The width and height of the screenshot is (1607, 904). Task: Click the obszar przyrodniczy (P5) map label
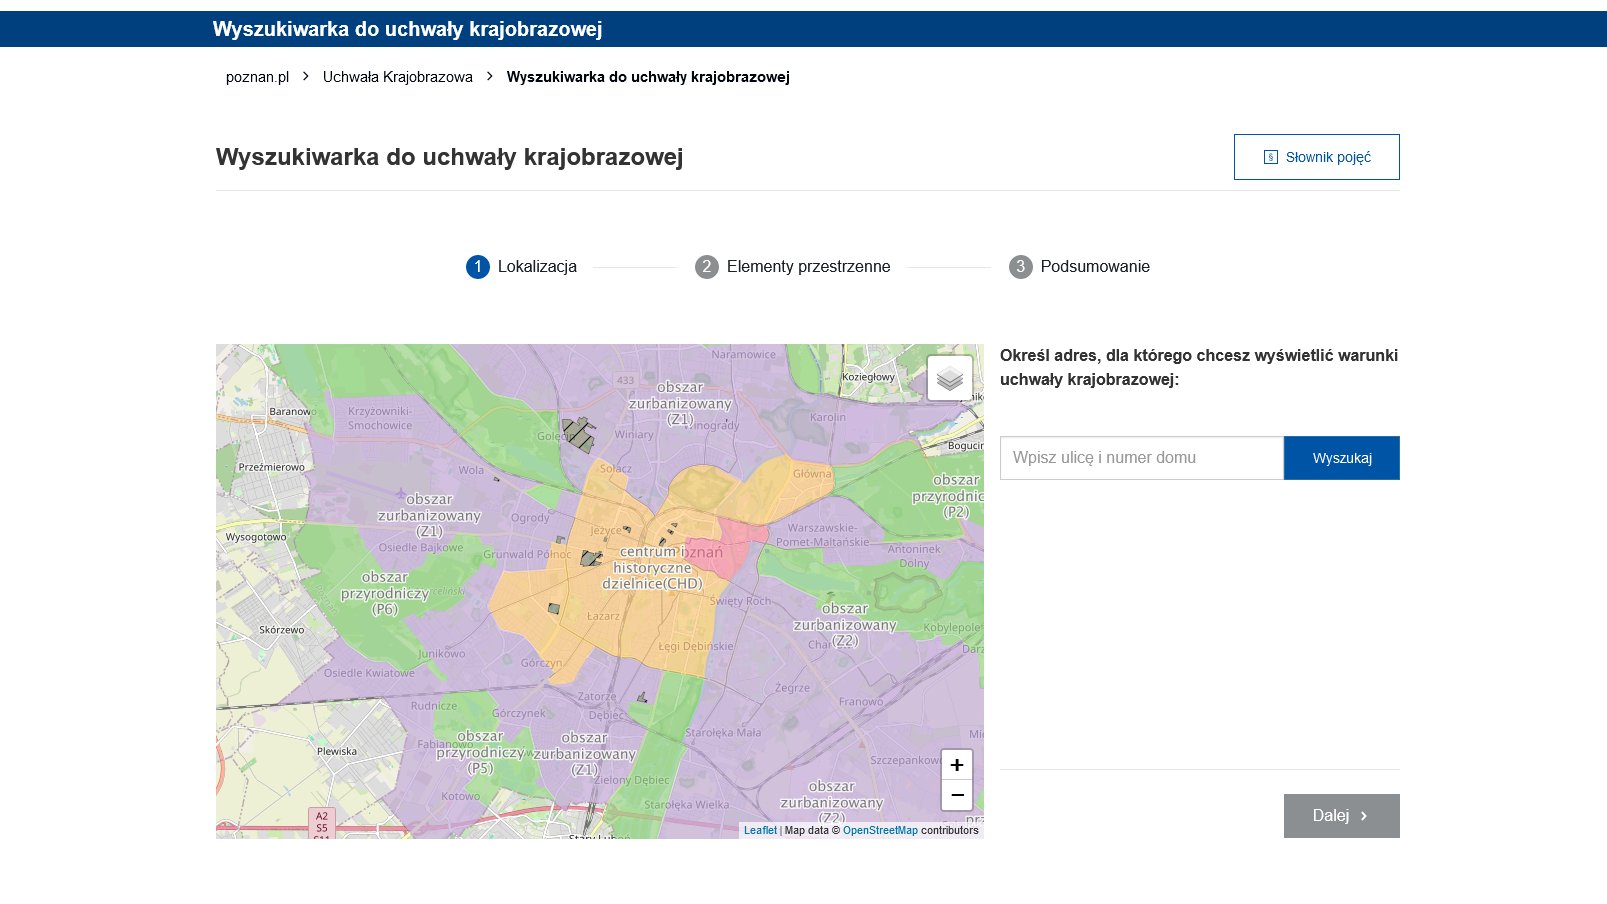click(x=480, y=752)
